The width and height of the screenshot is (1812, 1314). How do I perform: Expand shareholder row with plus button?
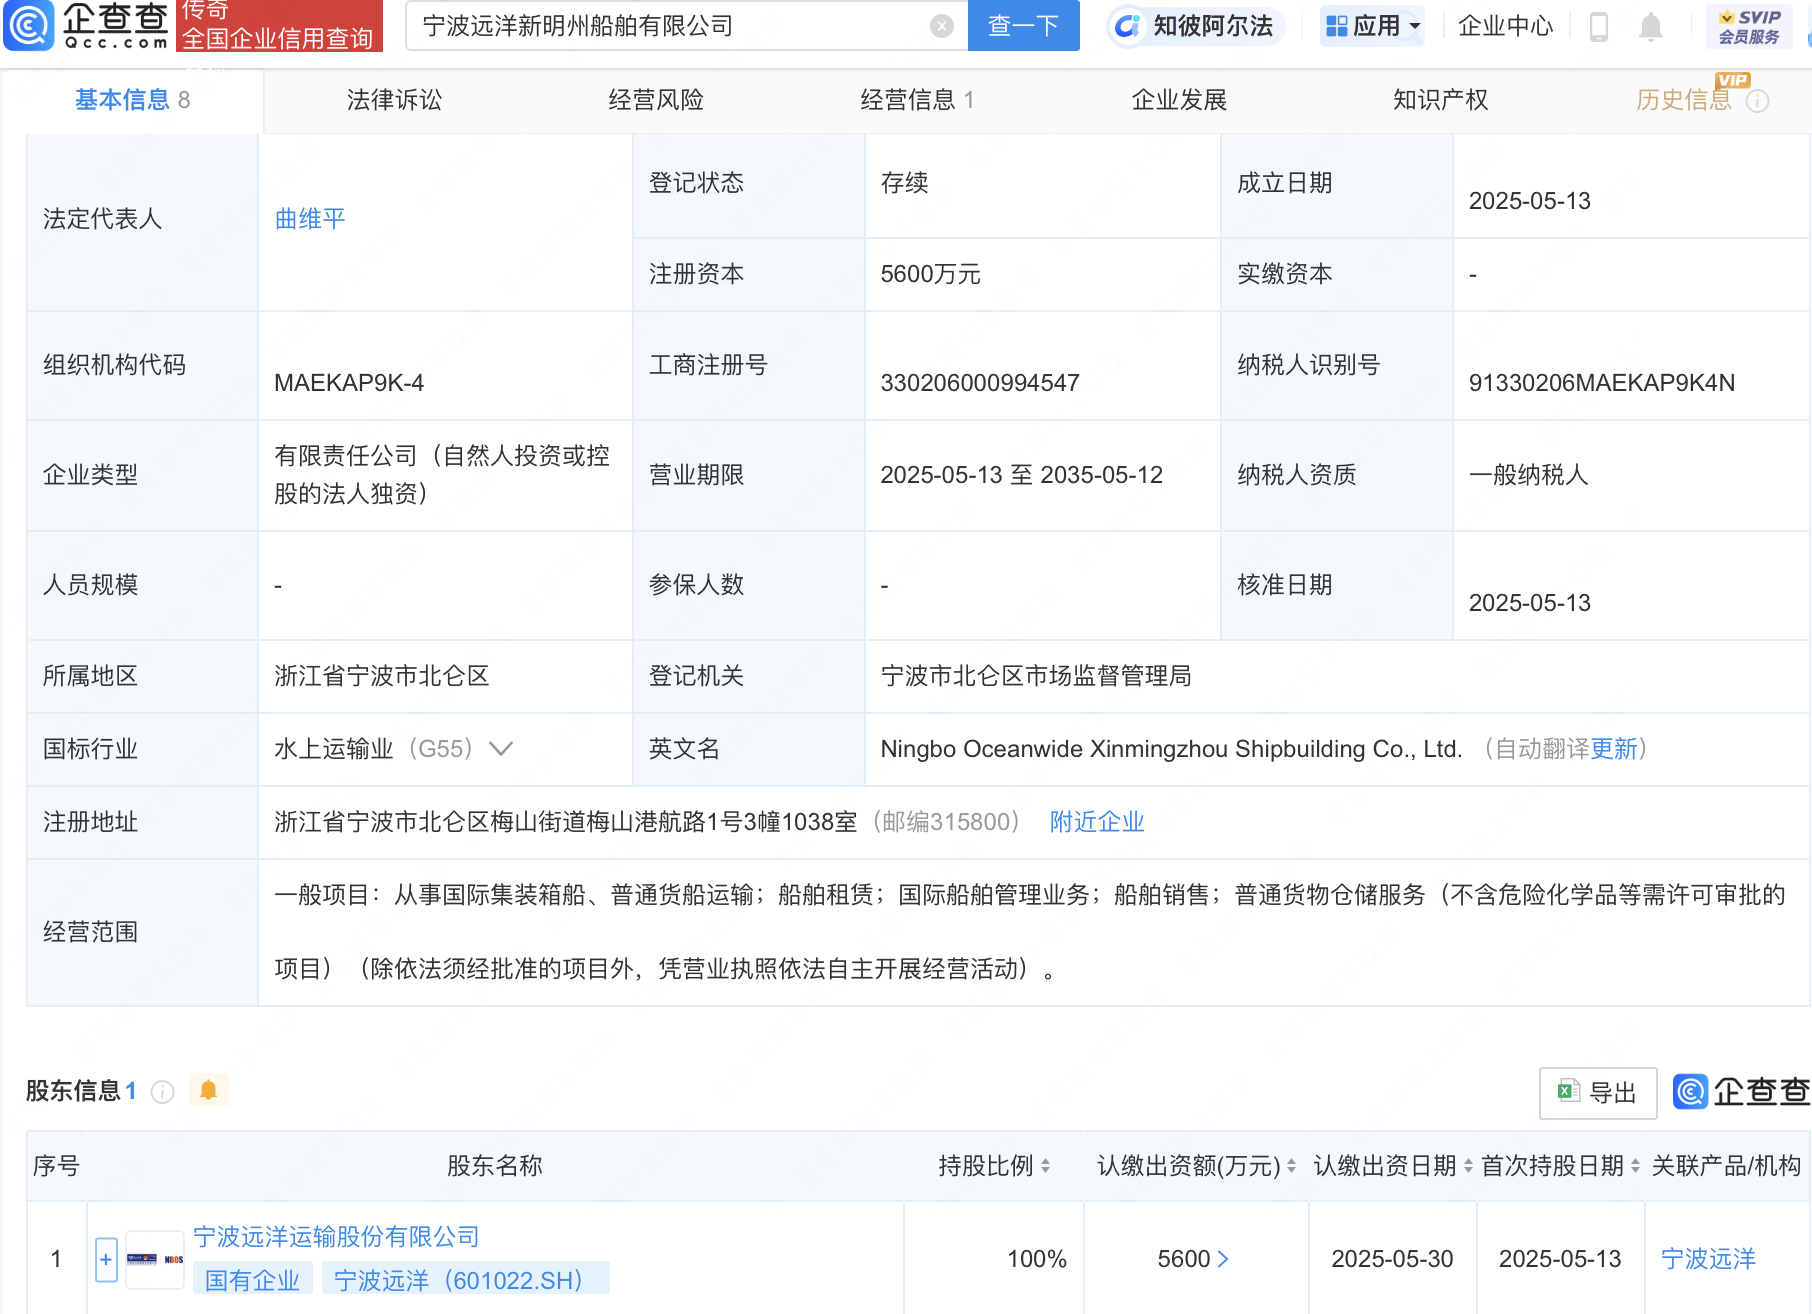[x=106, y=1260]
